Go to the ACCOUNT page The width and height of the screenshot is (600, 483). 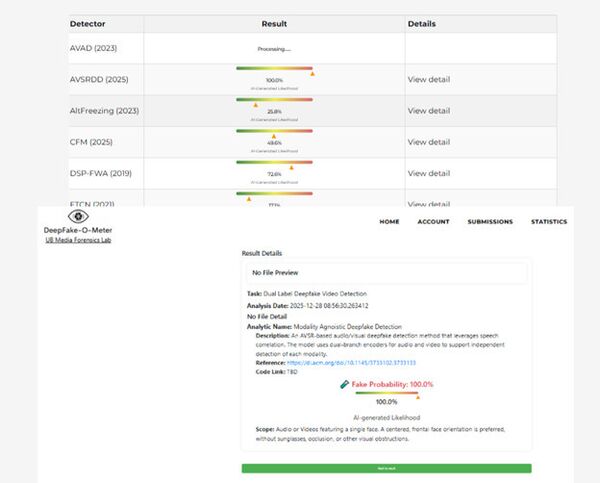[x=433, y=222]
